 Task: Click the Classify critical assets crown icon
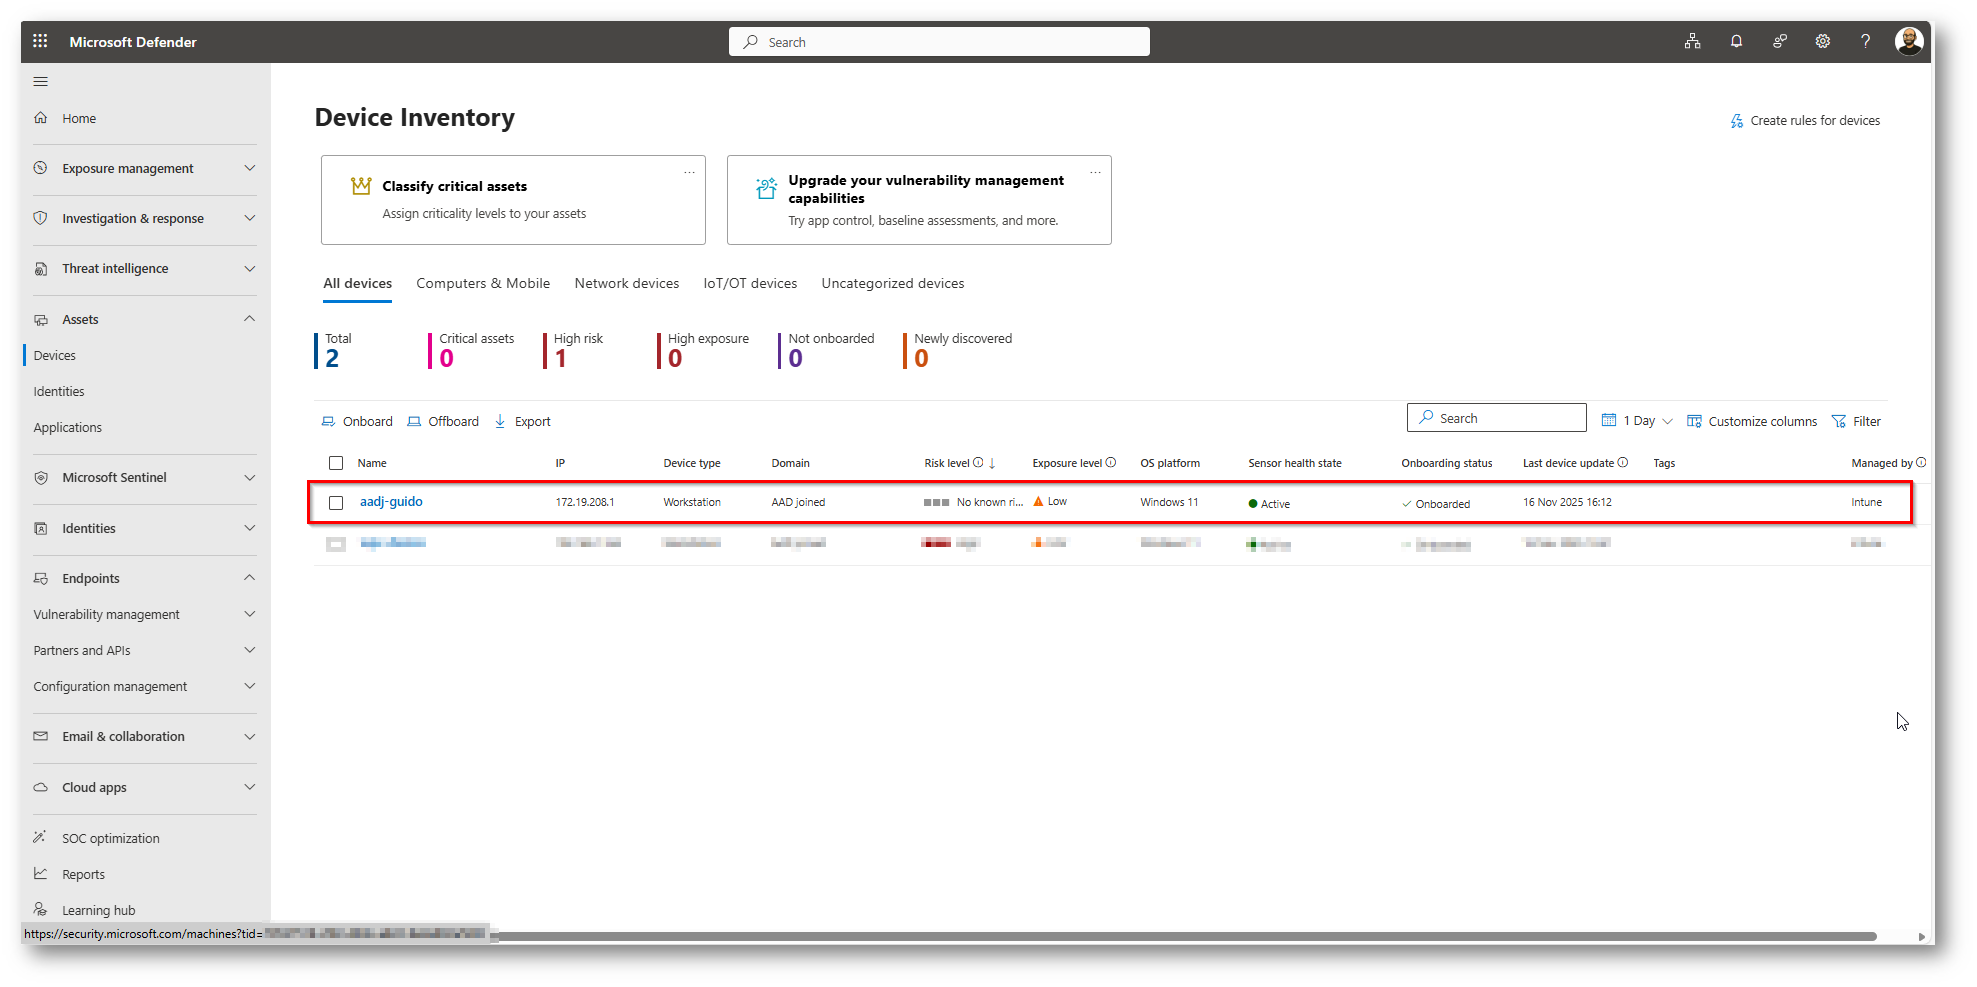[x=361, y=186]
